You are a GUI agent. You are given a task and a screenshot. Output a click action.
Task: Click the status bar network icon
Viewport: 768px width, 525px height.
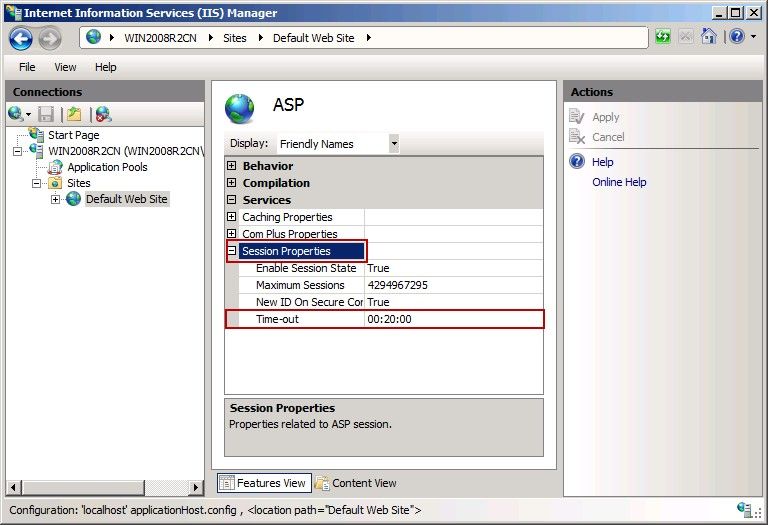click(x=744, y=509)
